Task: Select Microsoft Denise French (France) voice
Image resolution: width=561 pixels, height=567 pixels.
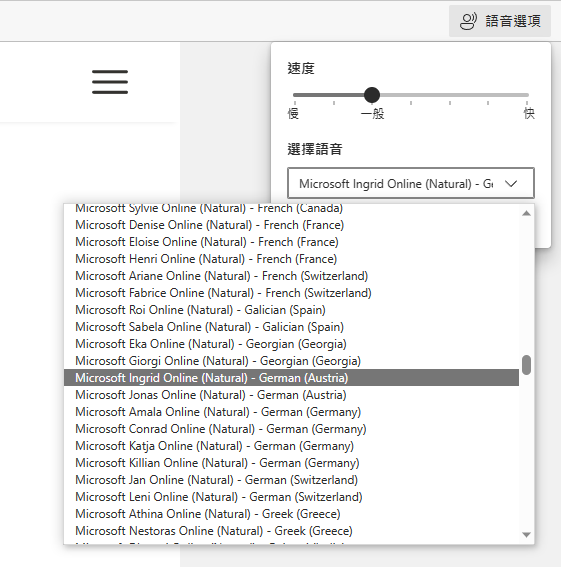Action: 292,225
